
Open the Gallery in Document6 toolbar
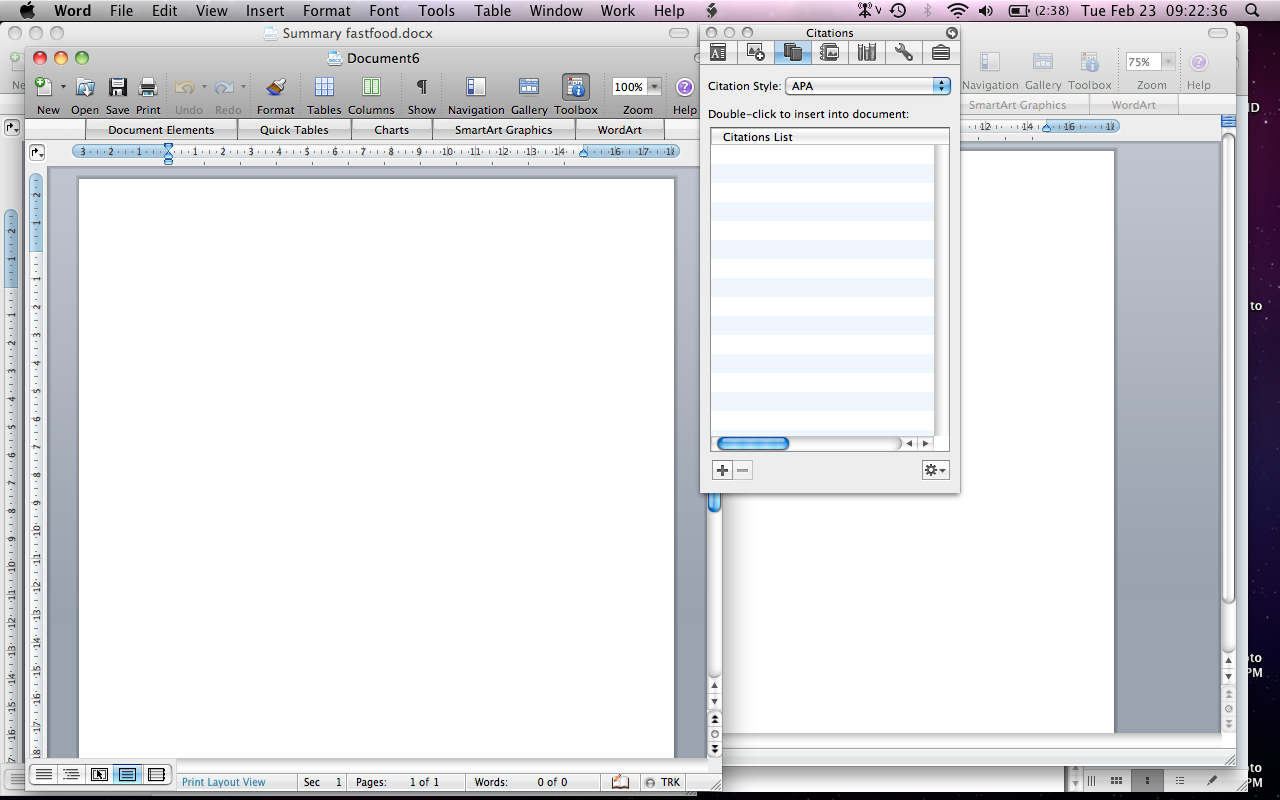coord(529,87)
